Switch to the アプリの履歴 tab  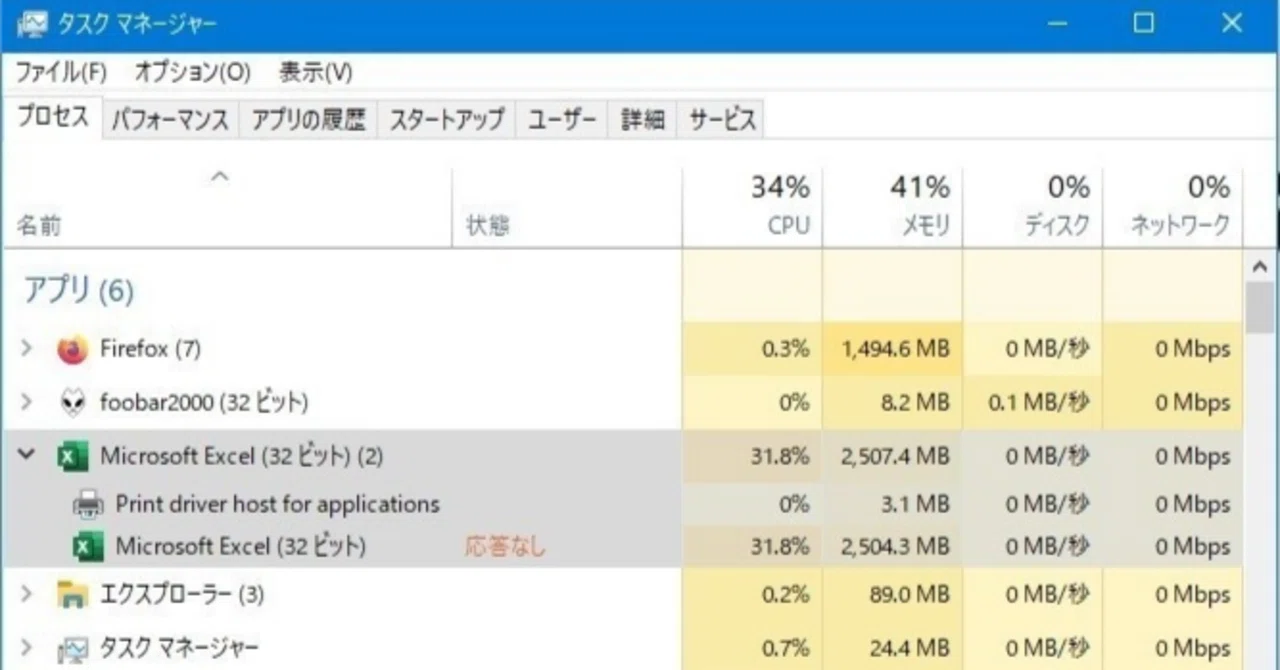pyautogui.click(x=308, y=120)
